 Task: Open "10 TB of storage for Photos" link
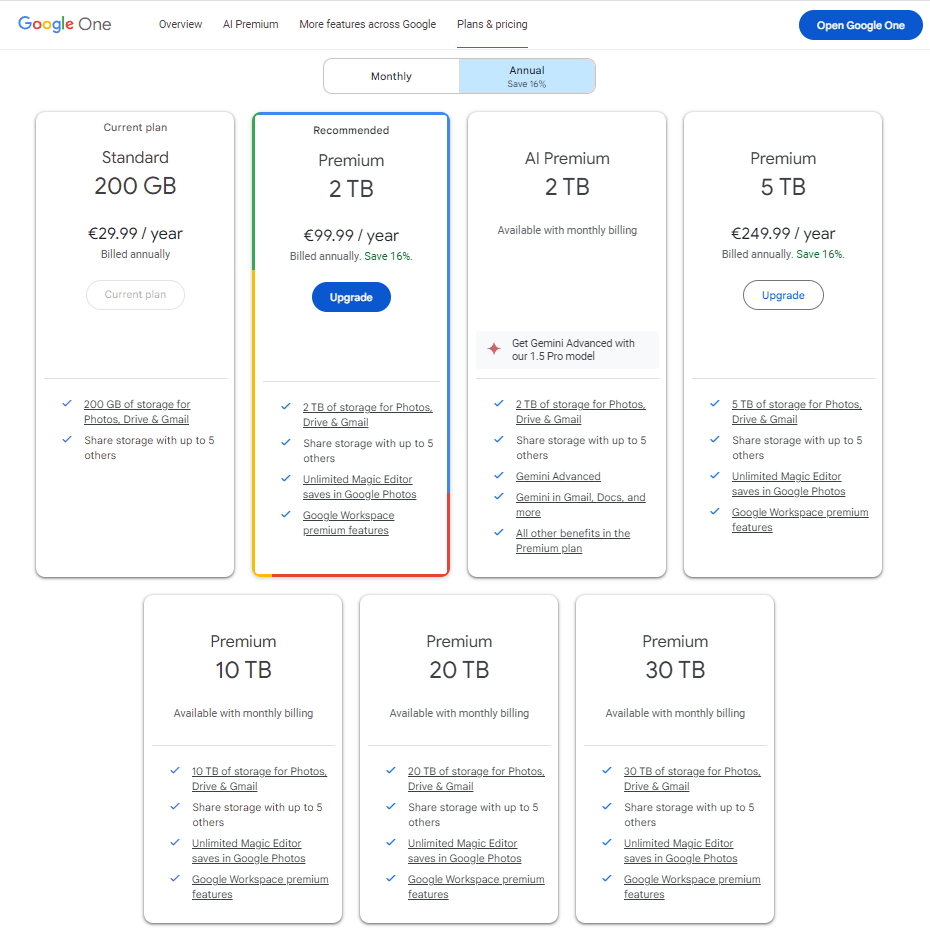(x=259, y=779)
